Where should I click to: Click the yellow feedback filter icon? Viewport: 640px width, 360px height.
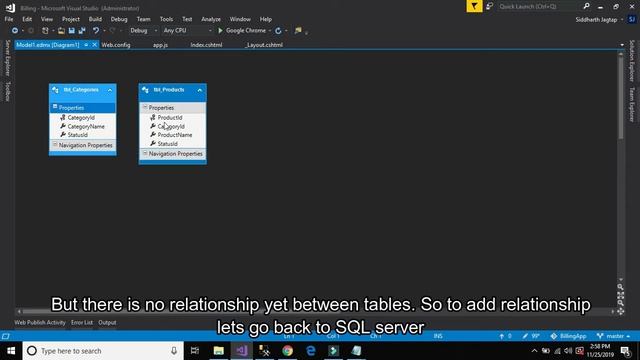click(x=474, y=6)
